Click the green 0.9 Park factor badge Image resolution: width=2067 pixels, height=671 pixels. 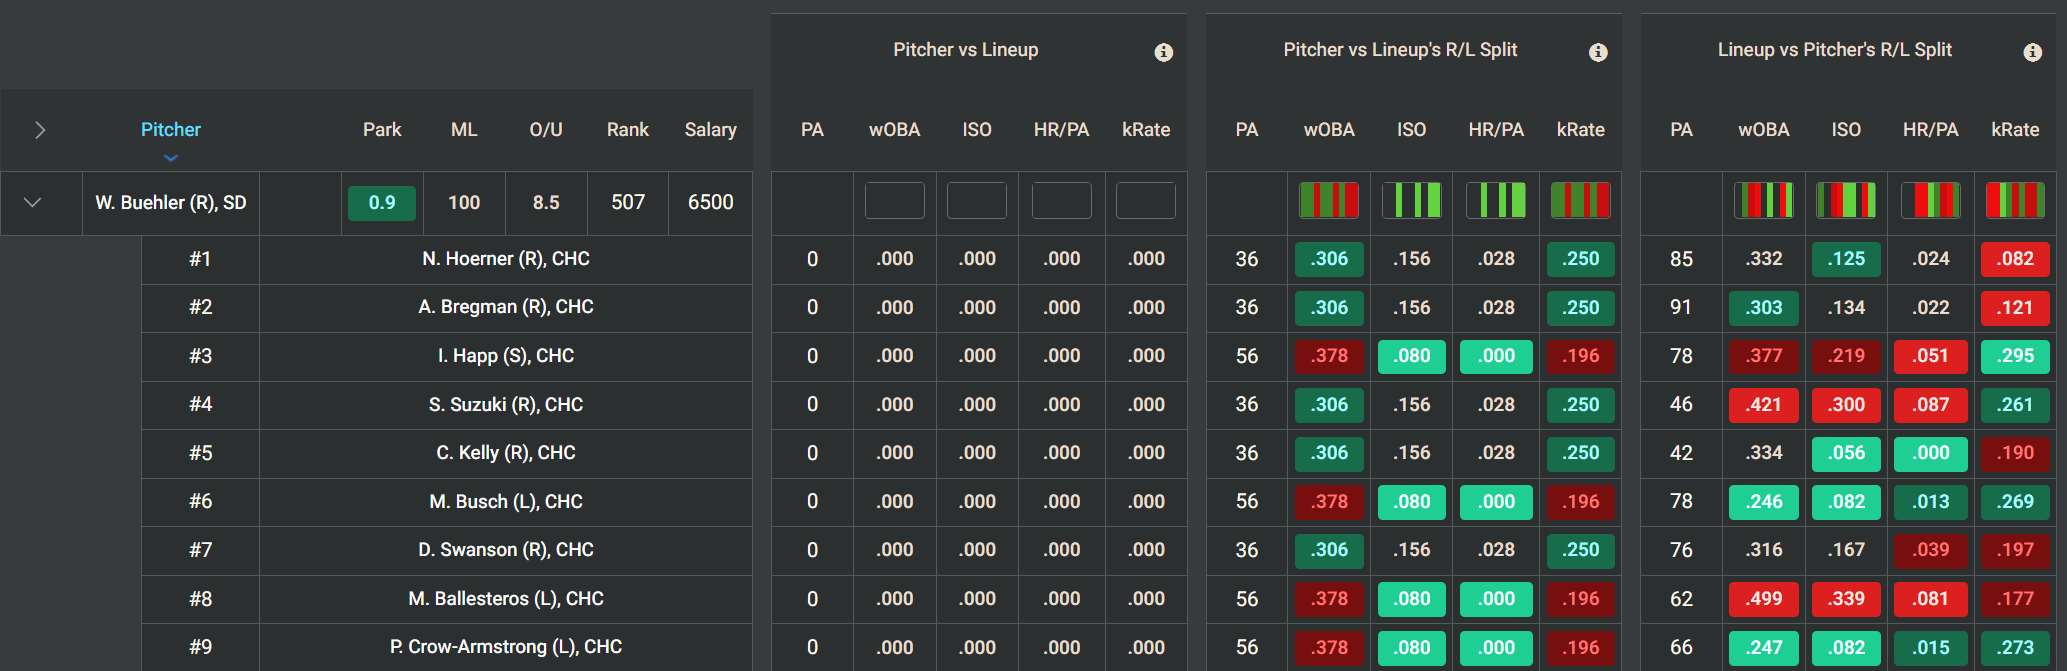click(x=382, y=203)
